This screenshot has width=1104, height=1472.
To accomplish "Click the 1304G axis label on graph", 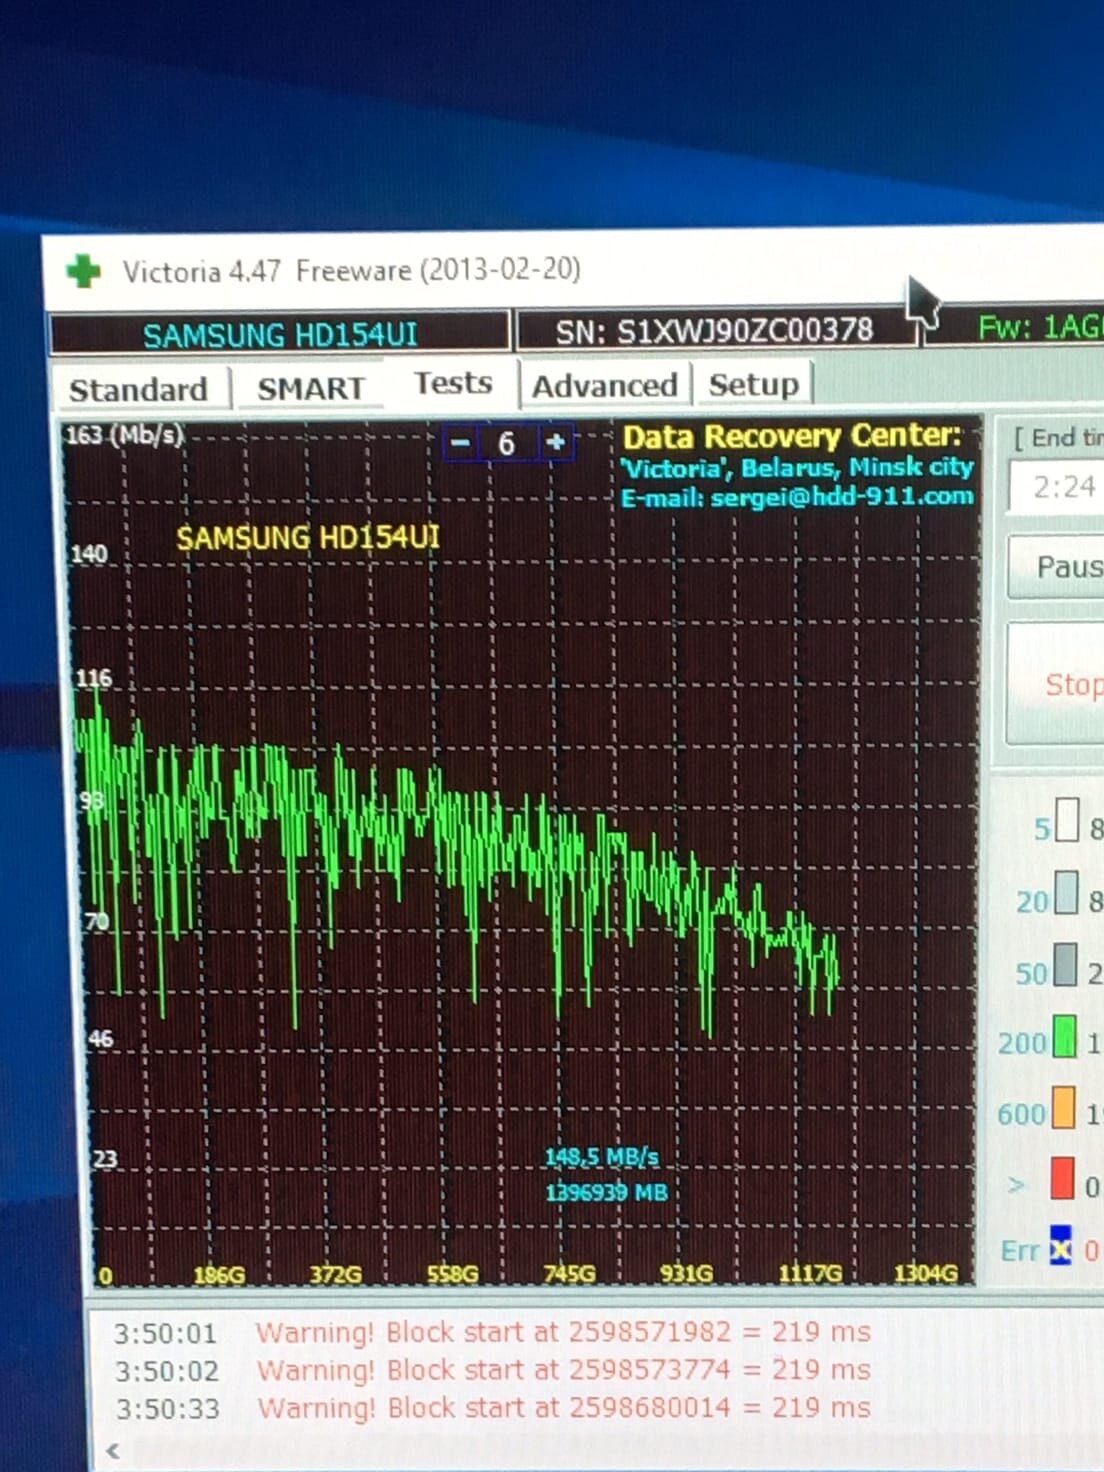I will (x=926, y=1273).
